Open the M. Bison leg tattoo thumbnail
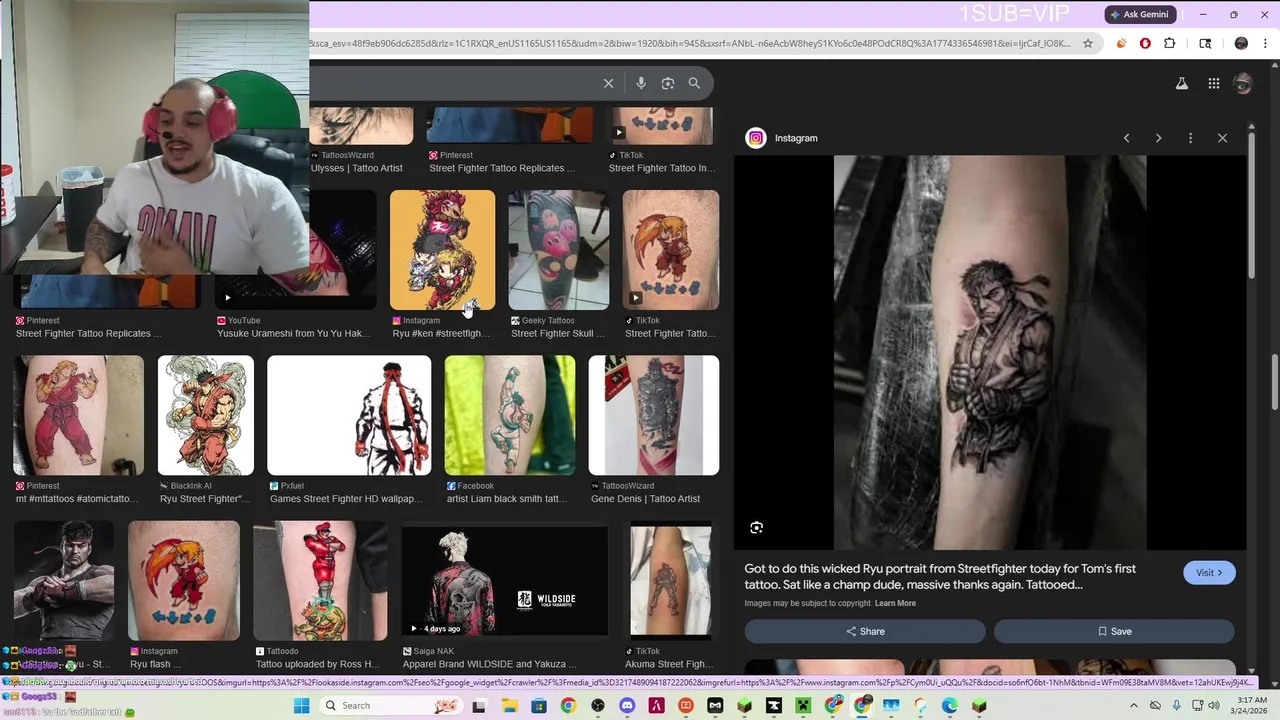The height and width of the screenshot is (720, 1280). (320, 580)
